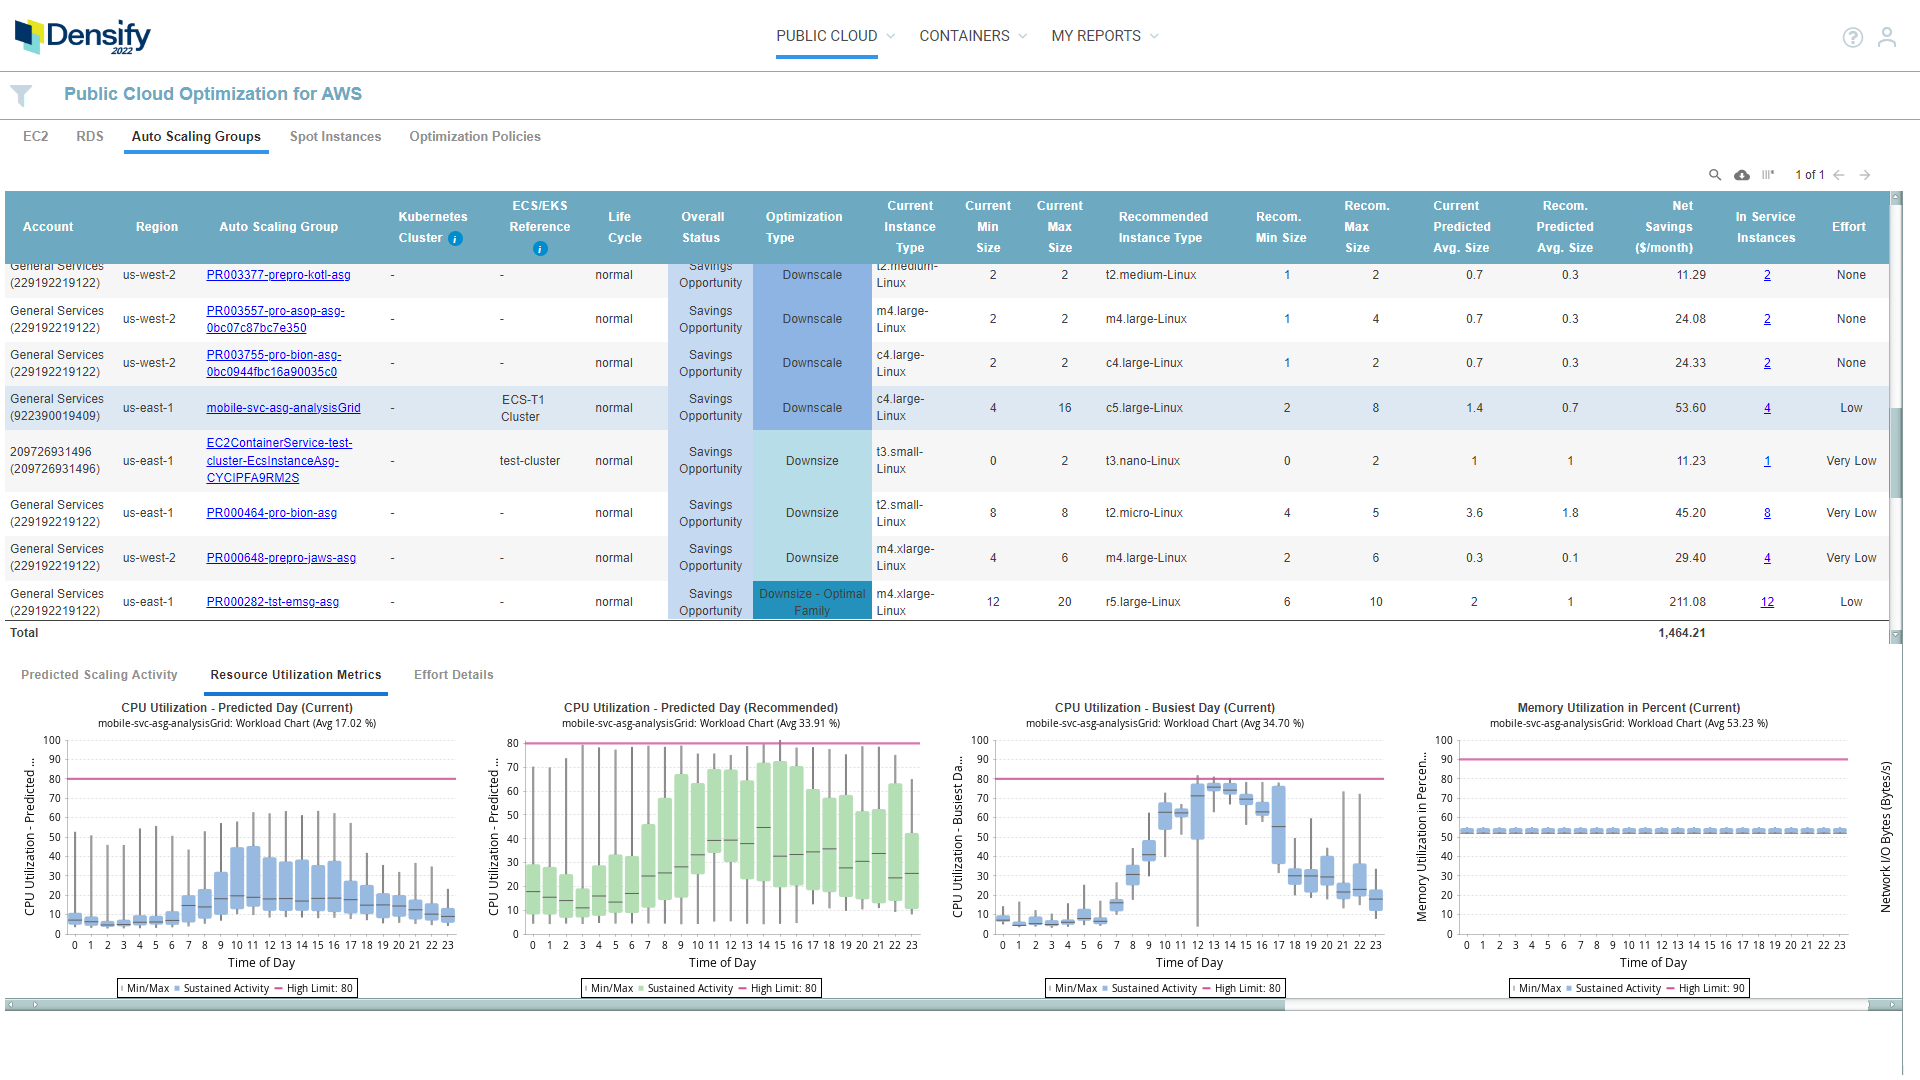Open PR003755-pro-bion-asg link
1920x1080 pixels.
click(274, 363)
